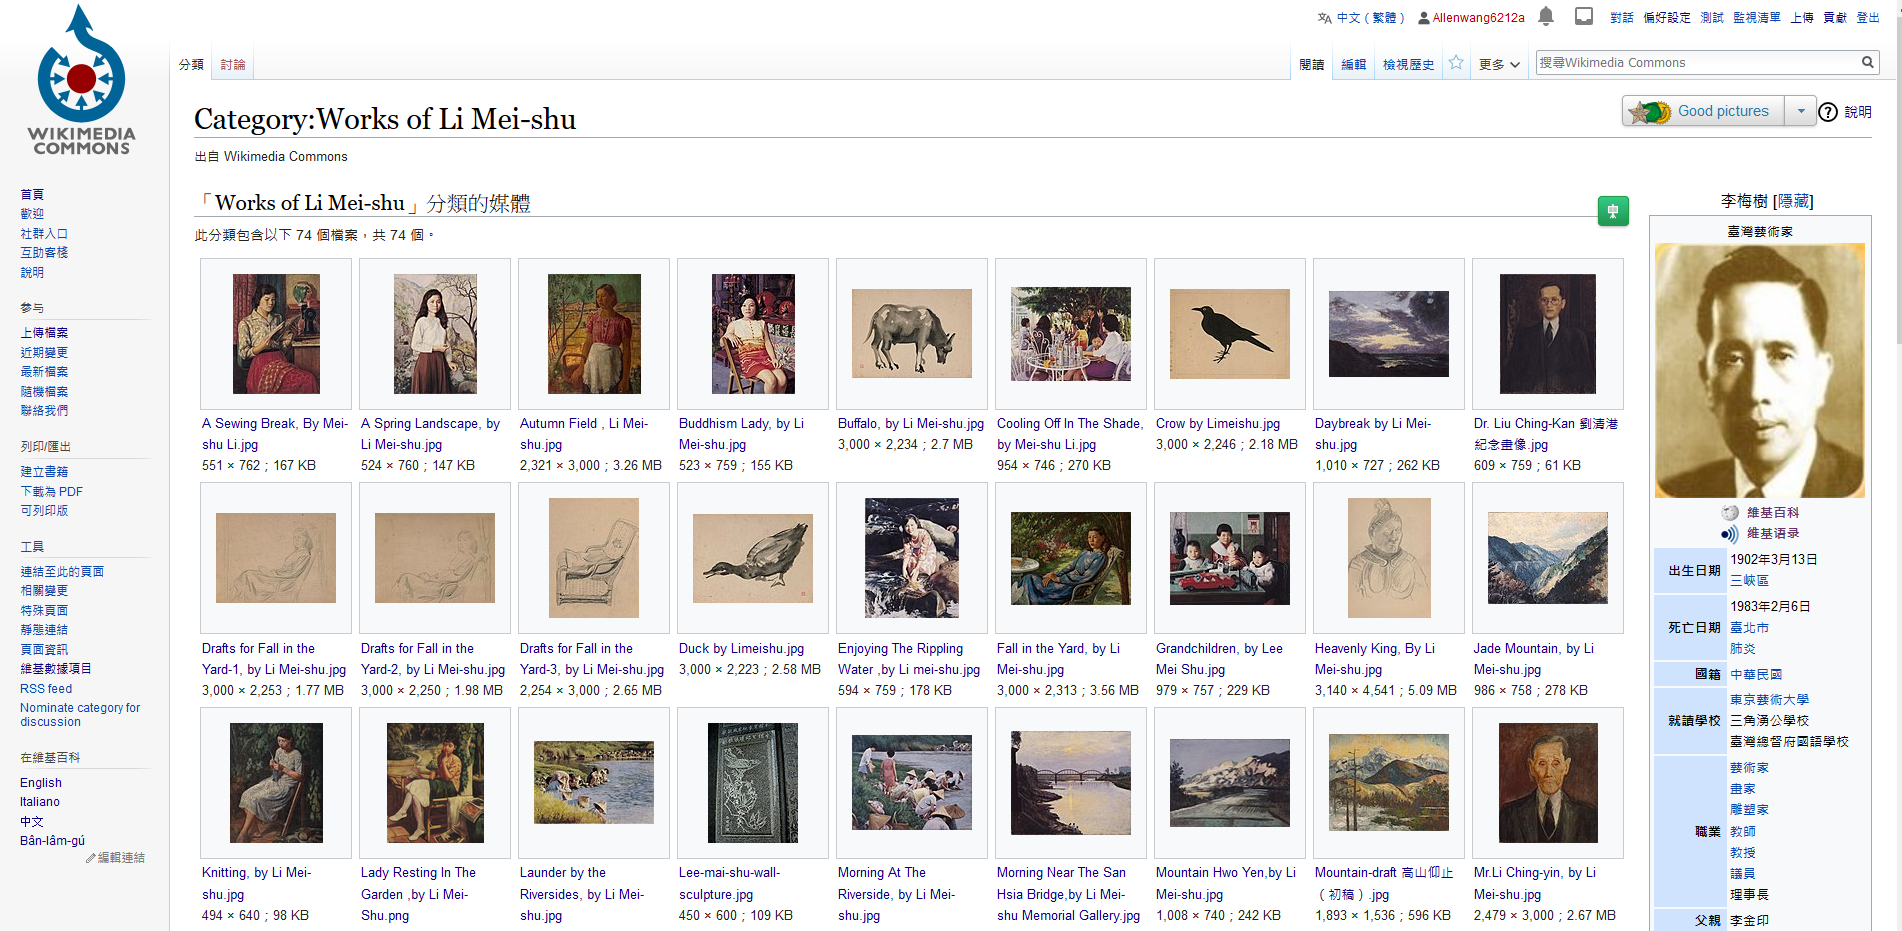The image size is (1902, 931).
Task: Add page to watchlist star icon
Action: click(1456, 63)
